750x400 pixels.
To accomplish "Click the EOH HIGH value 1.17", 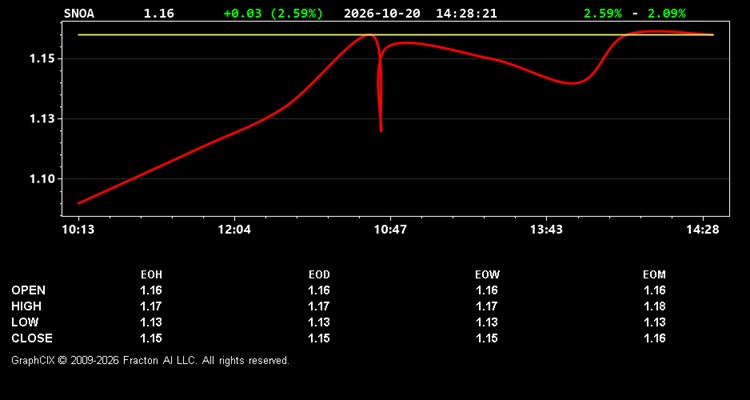I will (x=151, y=306).
